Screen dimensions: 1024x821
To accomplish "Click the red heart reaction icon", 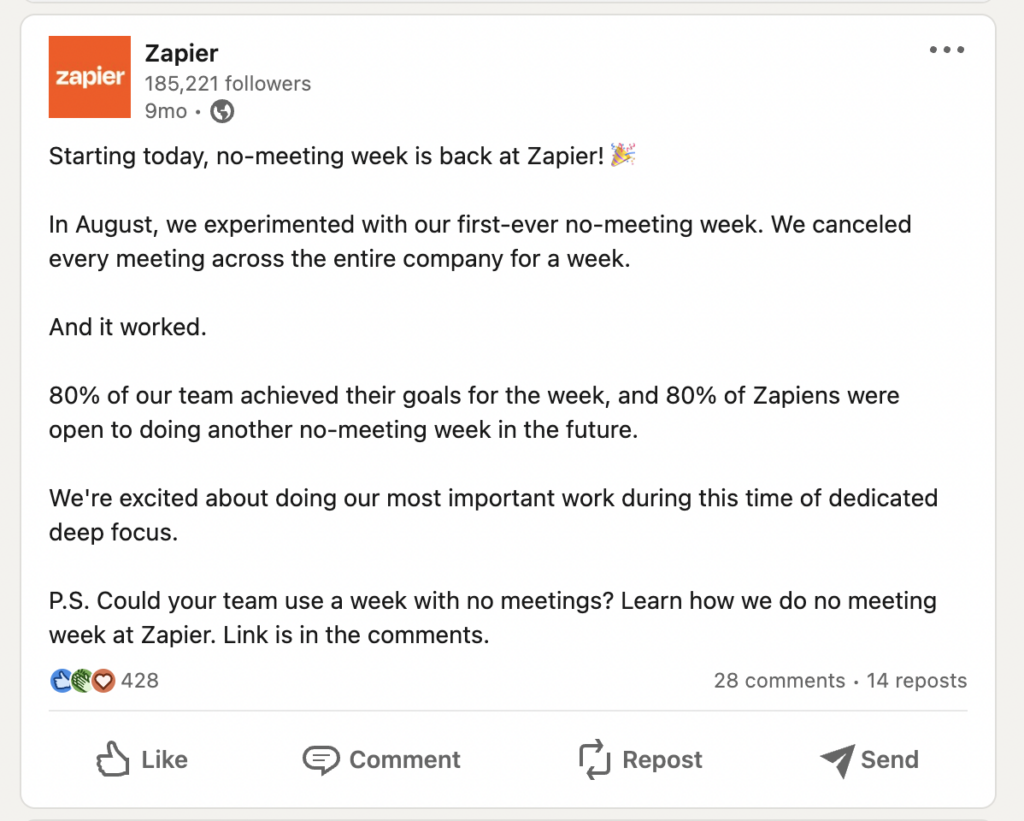I will (x=103, y=681).
